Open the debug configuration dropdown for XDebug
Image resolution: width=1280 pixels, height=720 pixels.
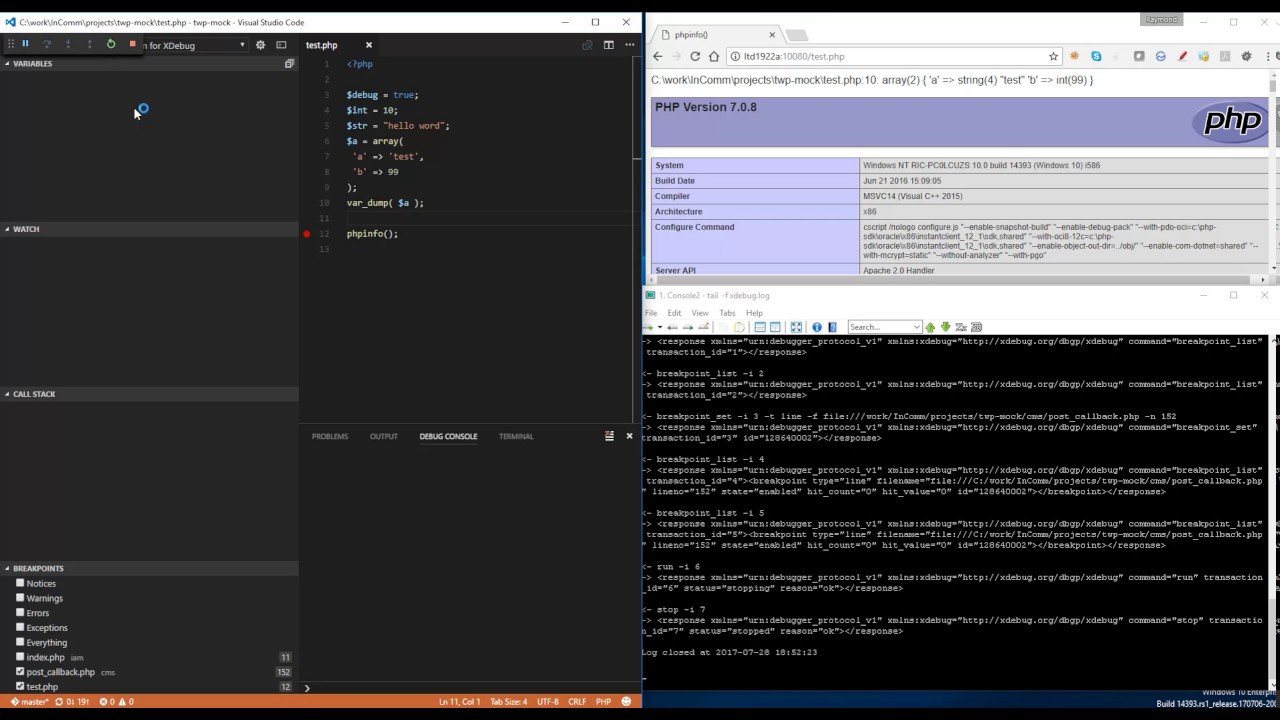coord(195,45)
